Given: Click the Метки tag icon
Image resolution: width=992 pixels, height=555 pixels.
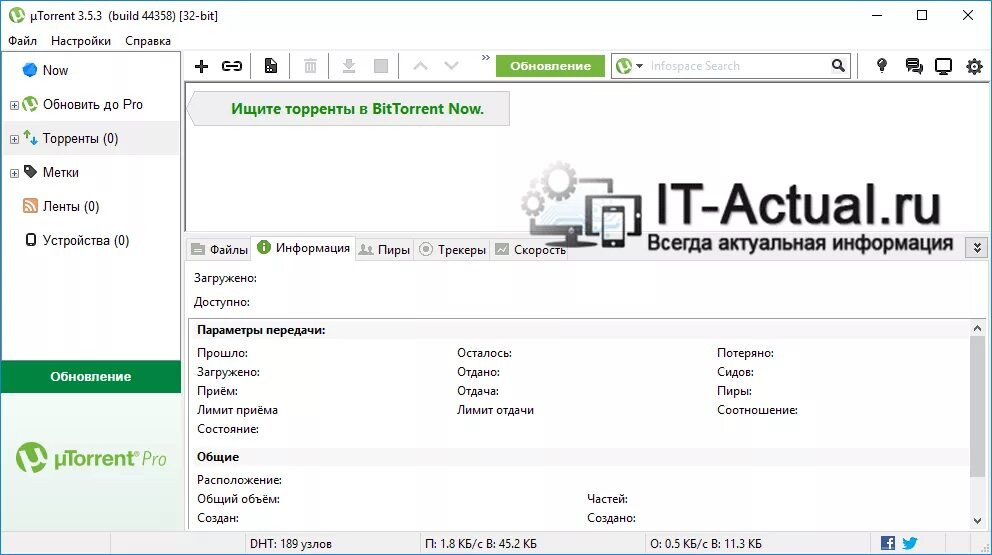Looking at the screenshot, I should (30, 171).
